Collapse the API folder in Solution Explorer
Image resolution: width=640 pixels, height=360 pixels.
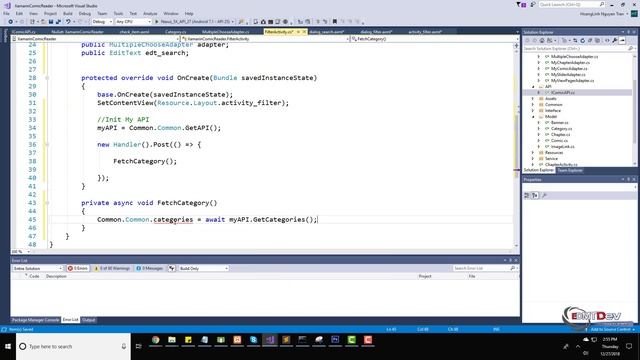[533, 87]
